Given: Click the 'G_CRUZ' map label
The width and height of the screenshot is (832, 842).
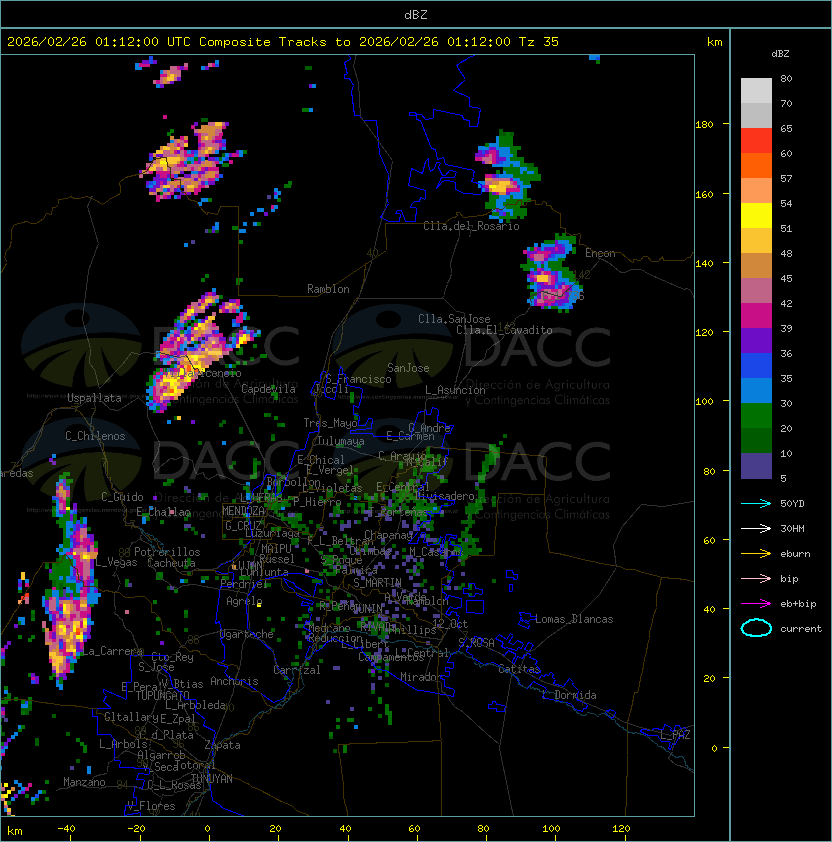Looking at the screenshot, I should coord(243,525).
